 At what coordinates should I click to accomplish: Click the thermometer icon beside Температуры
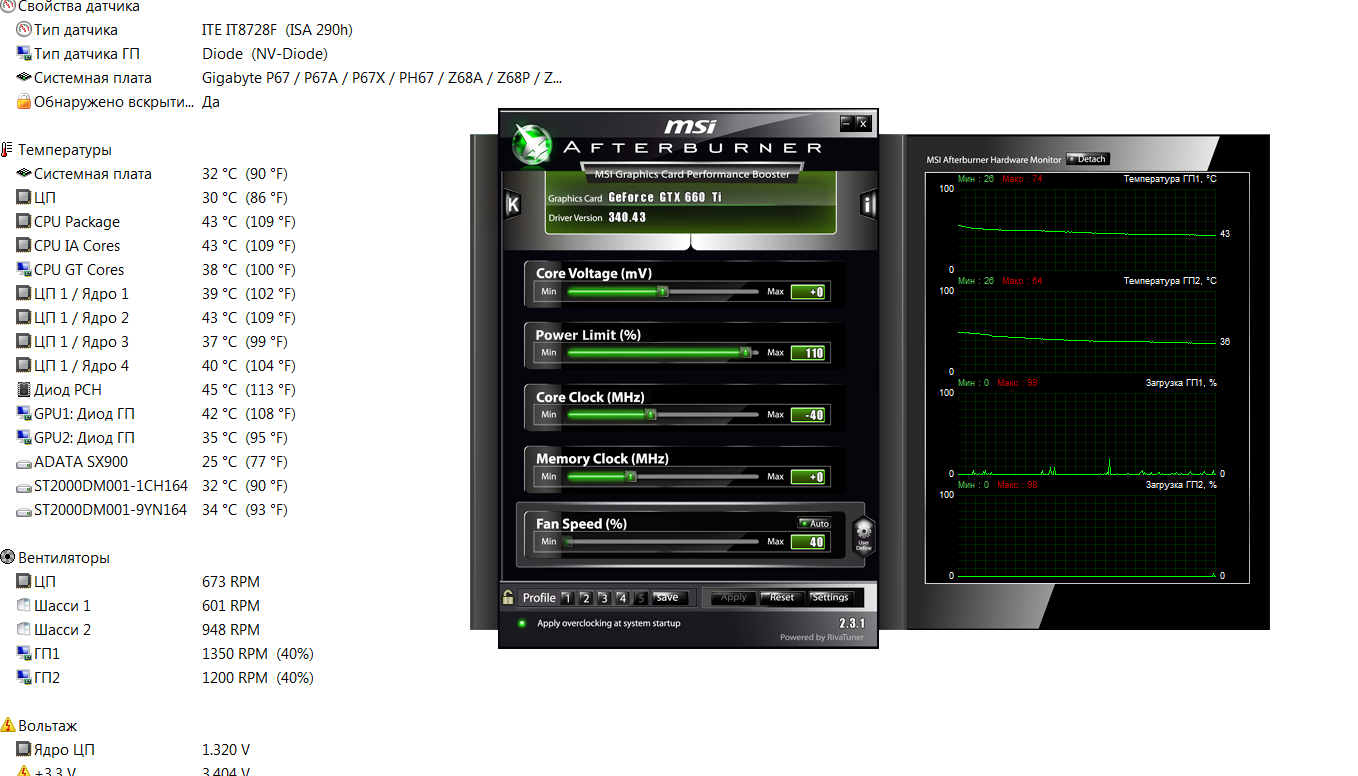coord(8,150)
